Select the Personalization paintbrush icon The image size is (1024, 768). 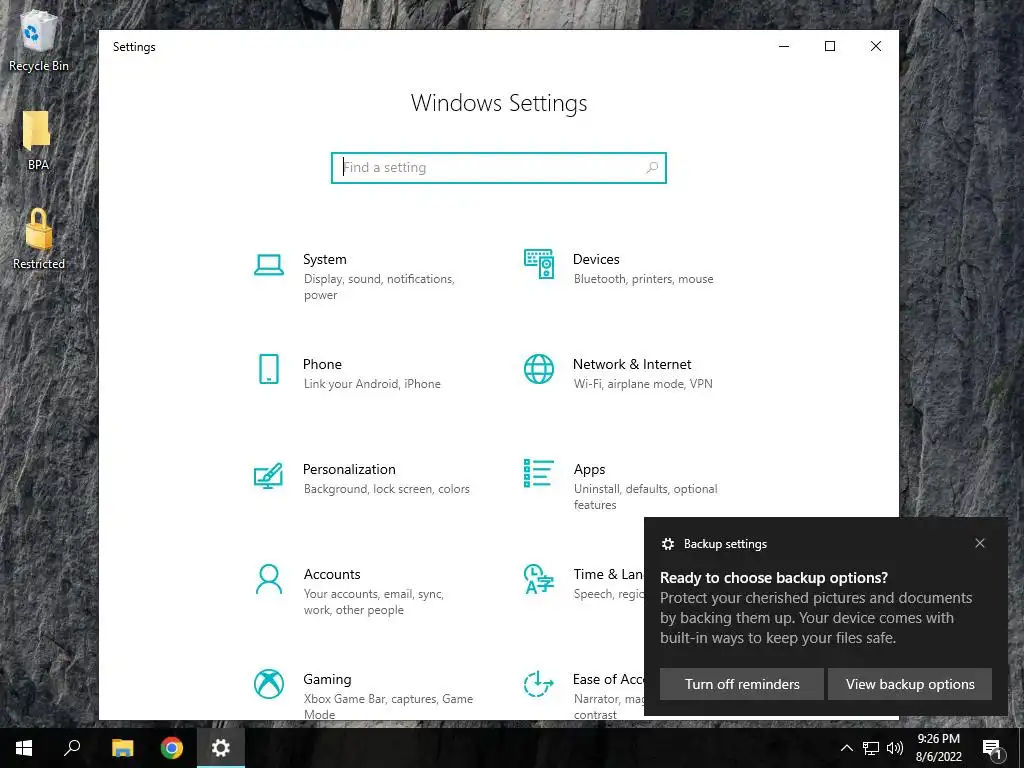(x=268, y=475)
